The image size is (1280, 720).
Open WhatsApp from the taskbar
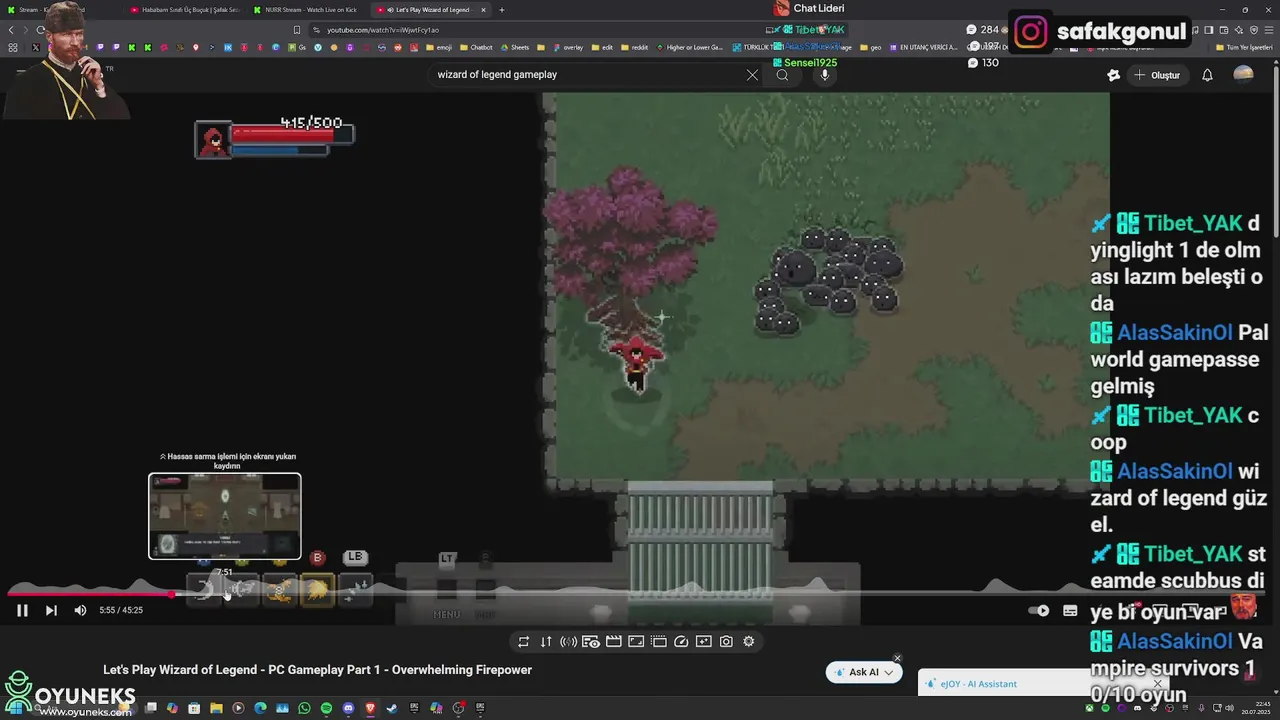coord(304,708)
